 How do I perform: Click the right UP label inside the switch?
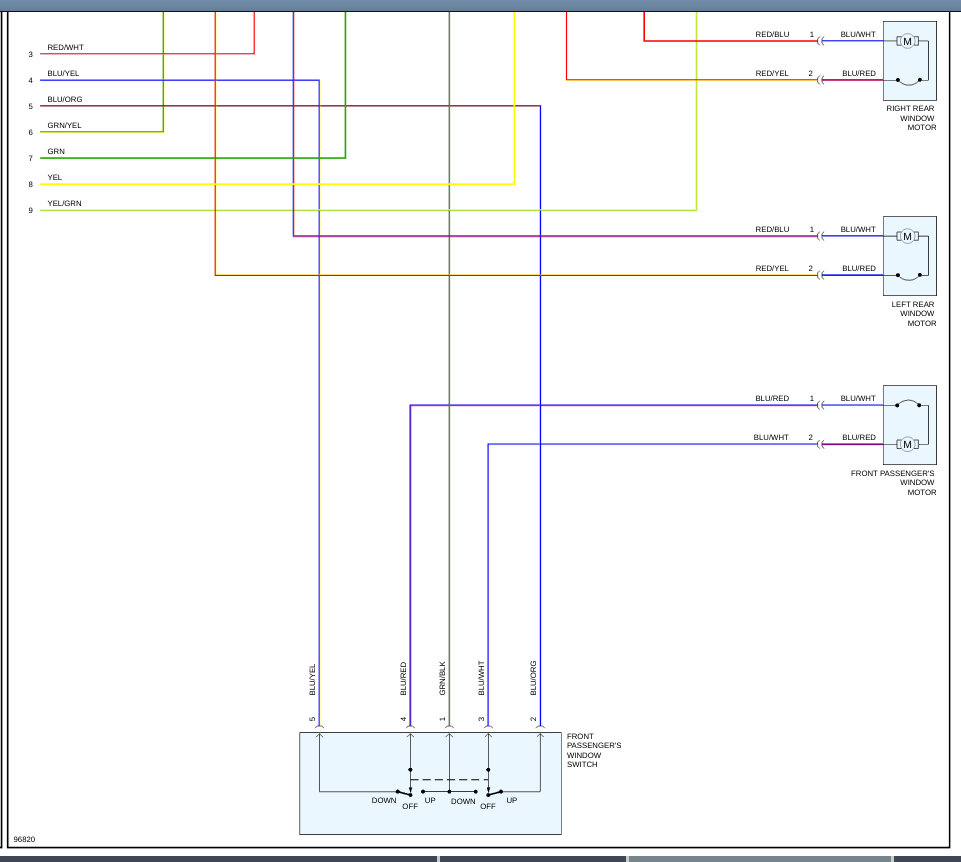512,800
